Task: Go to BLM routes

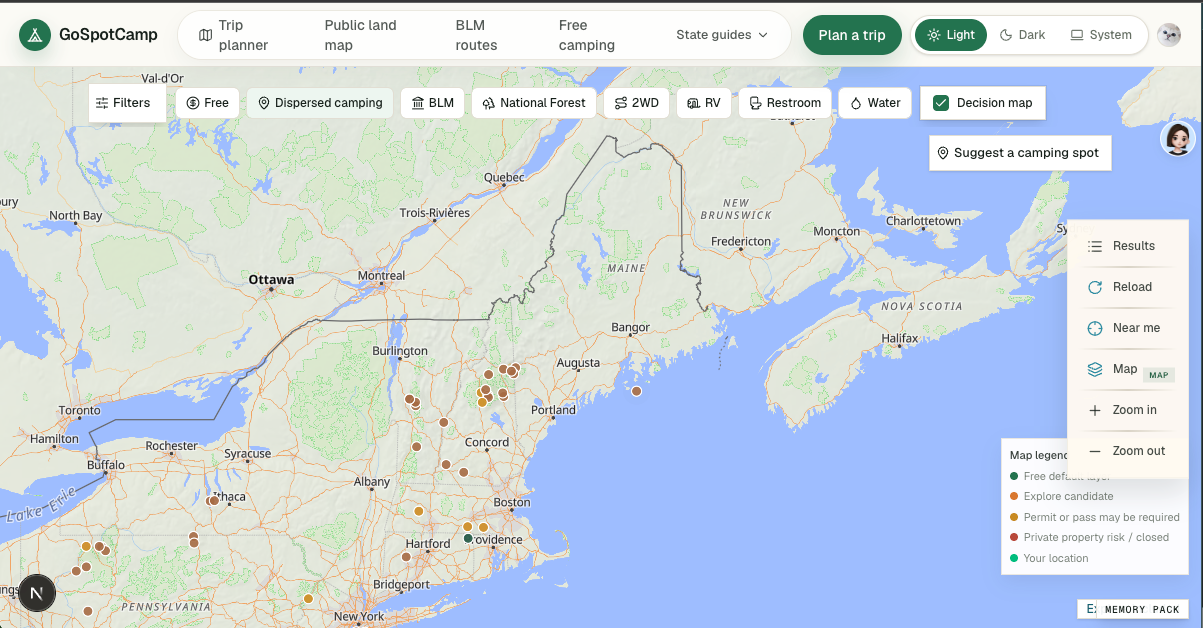Action: [476, 35]
